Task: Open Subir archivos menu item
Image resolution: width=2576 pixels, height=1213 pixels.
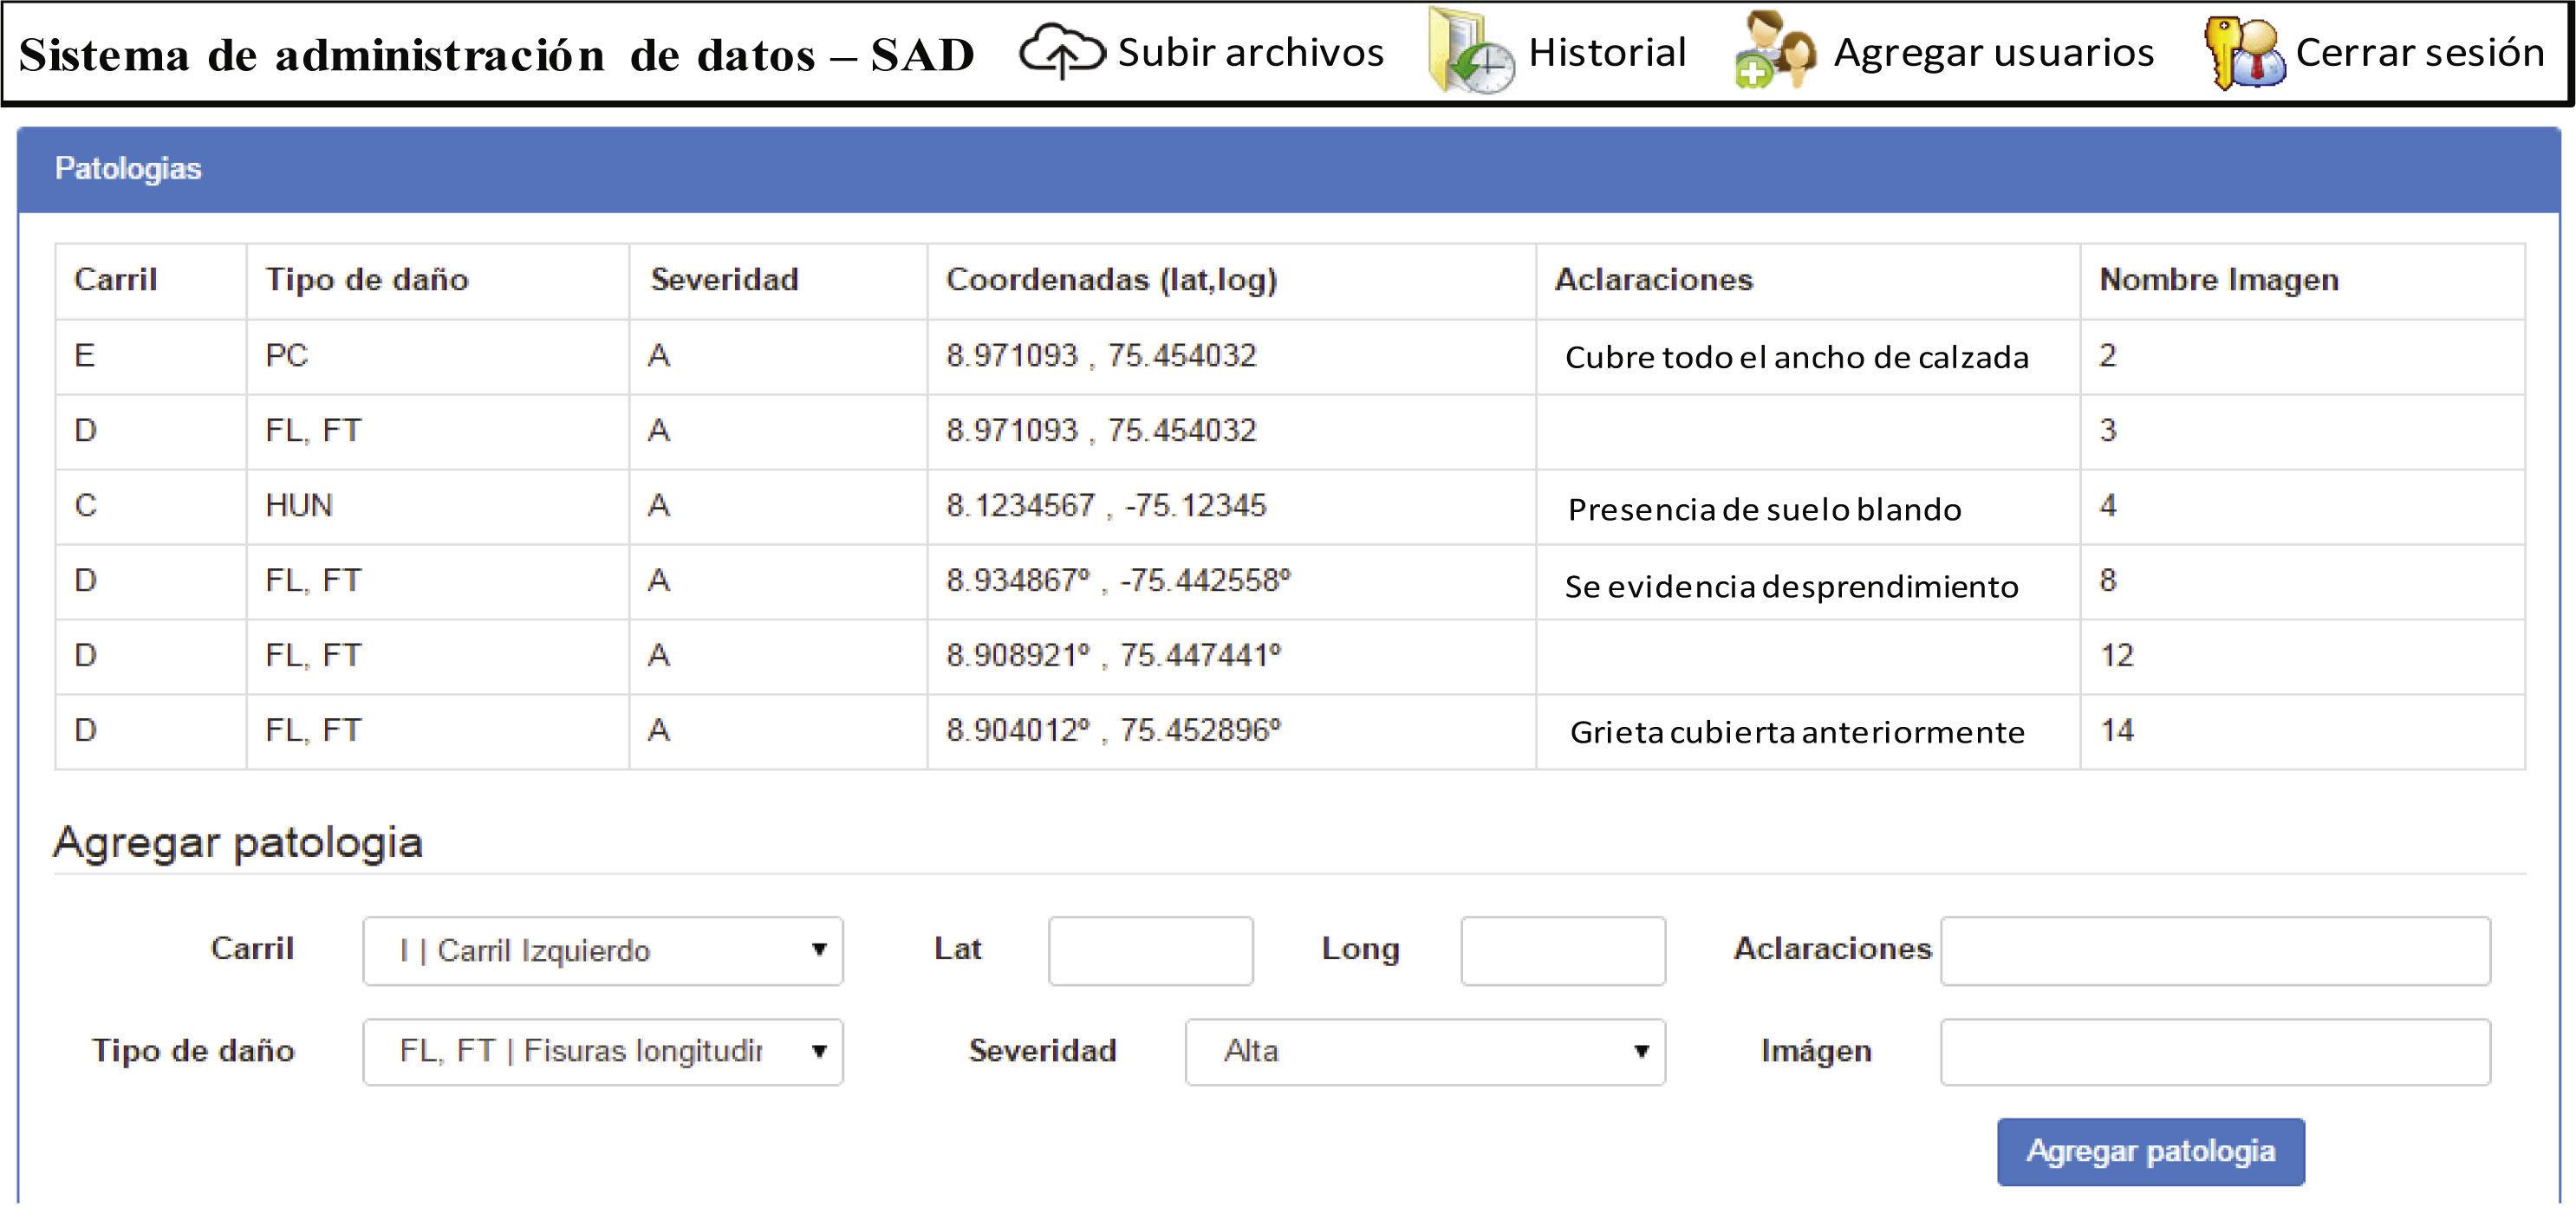Action: tap(1250, 52)
